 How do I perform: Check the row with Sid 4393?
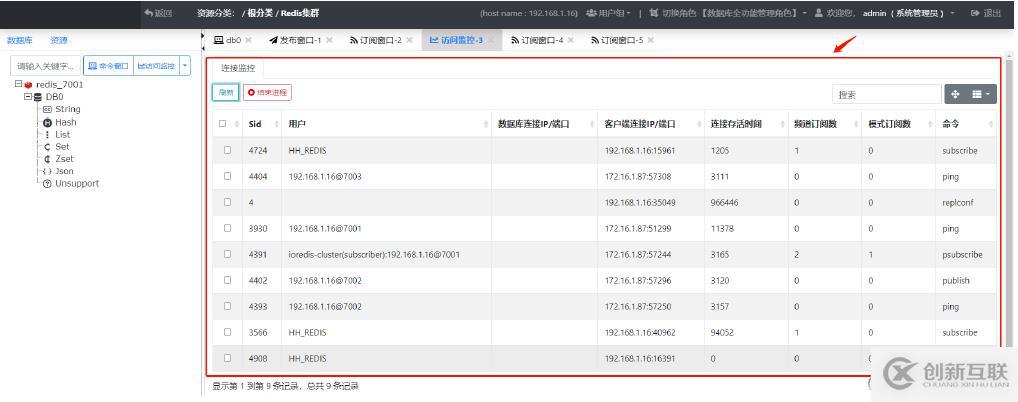click(x=227, y=306)
